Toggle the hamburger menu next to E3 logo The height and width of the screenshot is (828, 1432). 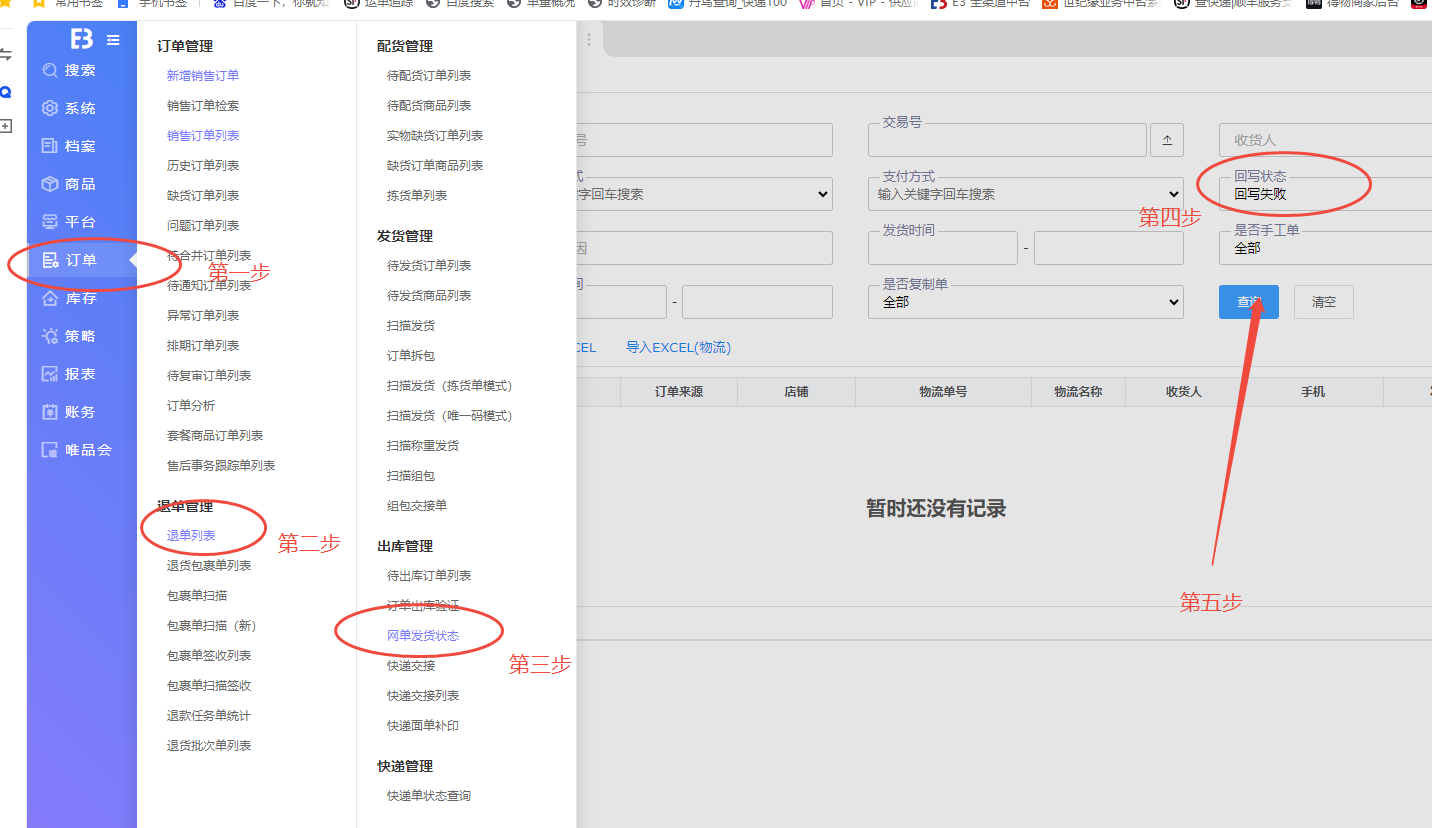pyautogui.click(x=113, y=40)
